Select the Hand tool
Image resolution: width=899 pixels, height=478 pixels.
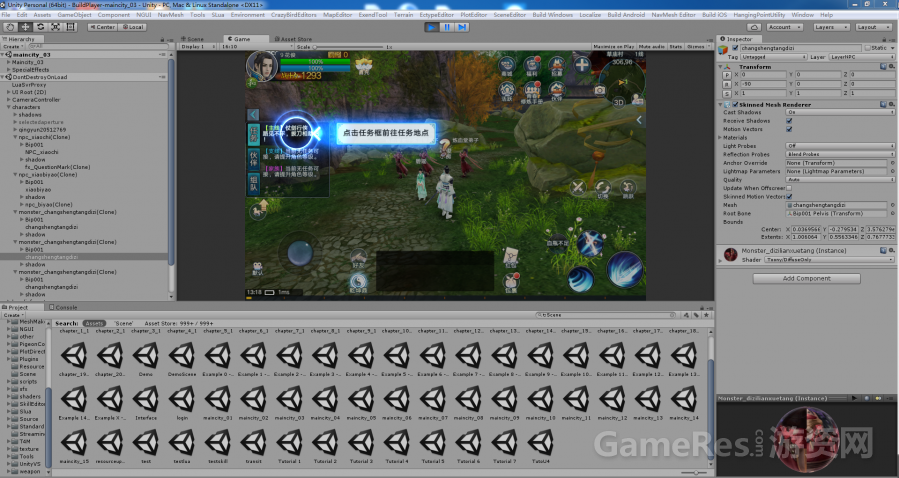pyautogui.click(x=10, y=27)
